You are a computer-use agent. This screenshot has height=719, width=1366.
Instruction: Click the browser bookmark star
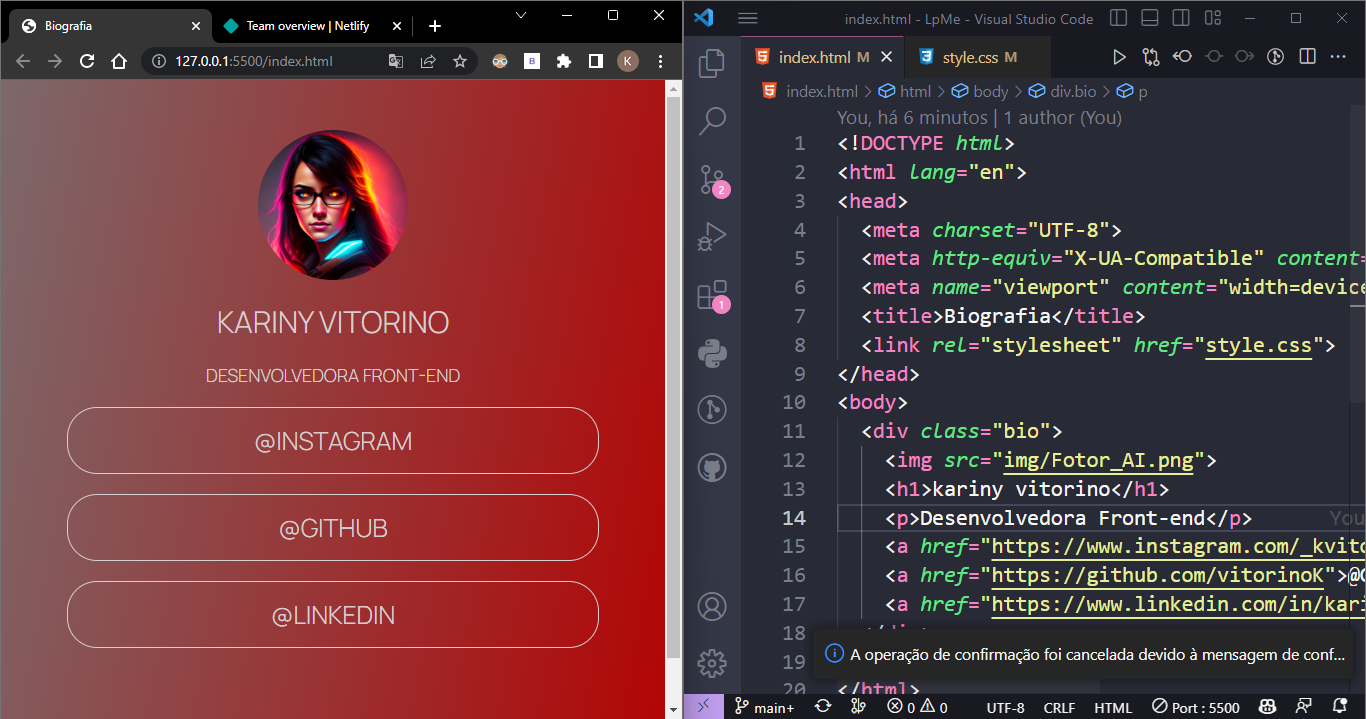click(x=460, y=61)
